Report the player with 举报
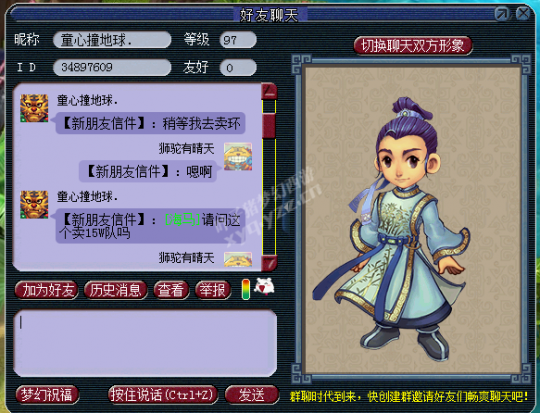540x413 pixels. 213,290
